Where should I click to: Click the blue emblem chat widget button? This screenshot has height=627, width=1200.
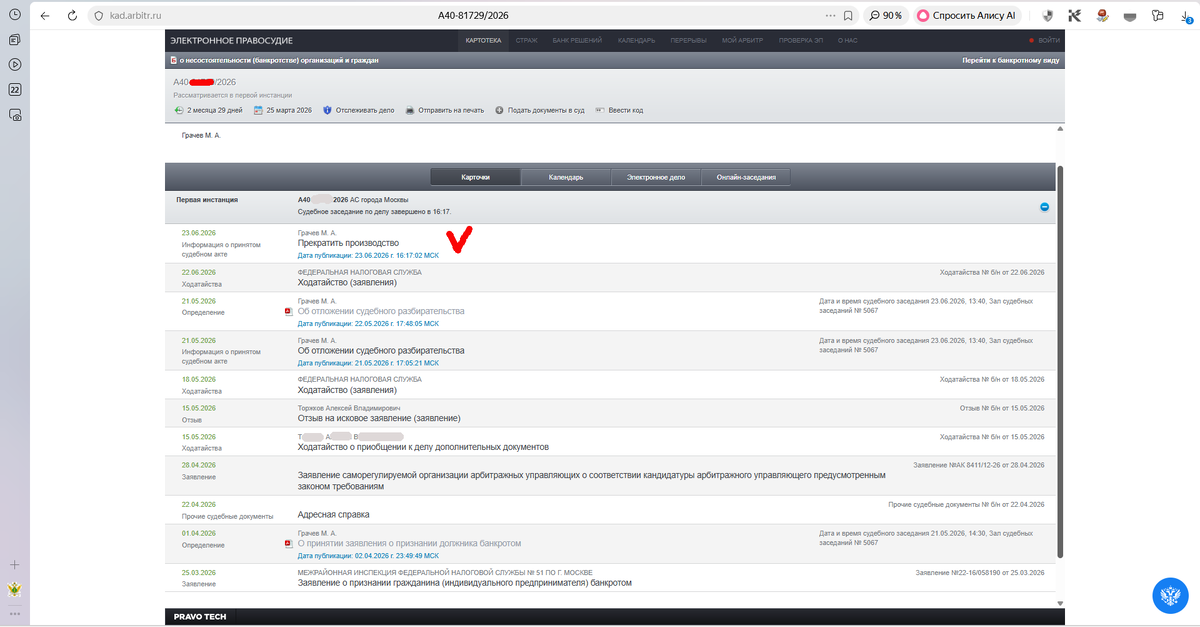(x=1171, y=597)
